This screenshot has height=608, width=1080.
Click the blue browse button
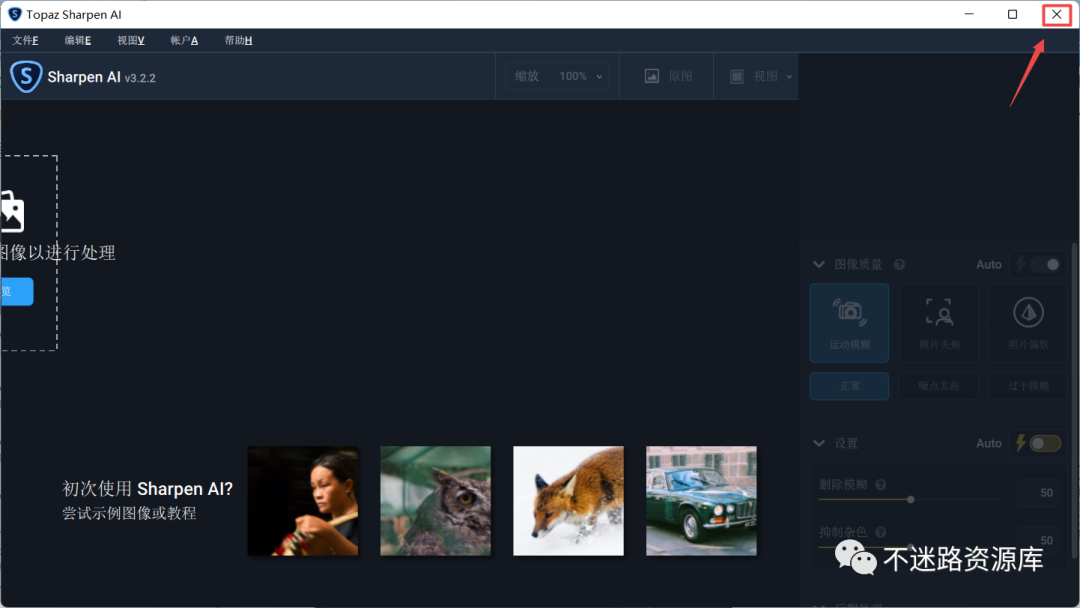[x=17, y=291]
